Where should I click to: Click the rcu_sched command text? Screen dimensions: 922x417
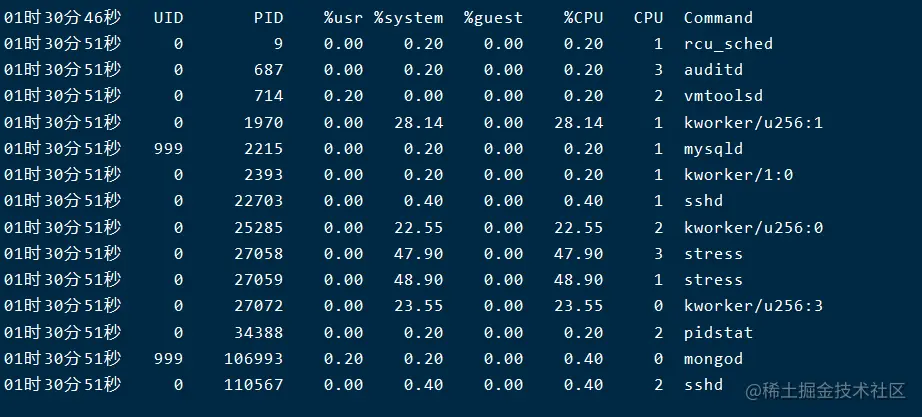click(728, 44)
